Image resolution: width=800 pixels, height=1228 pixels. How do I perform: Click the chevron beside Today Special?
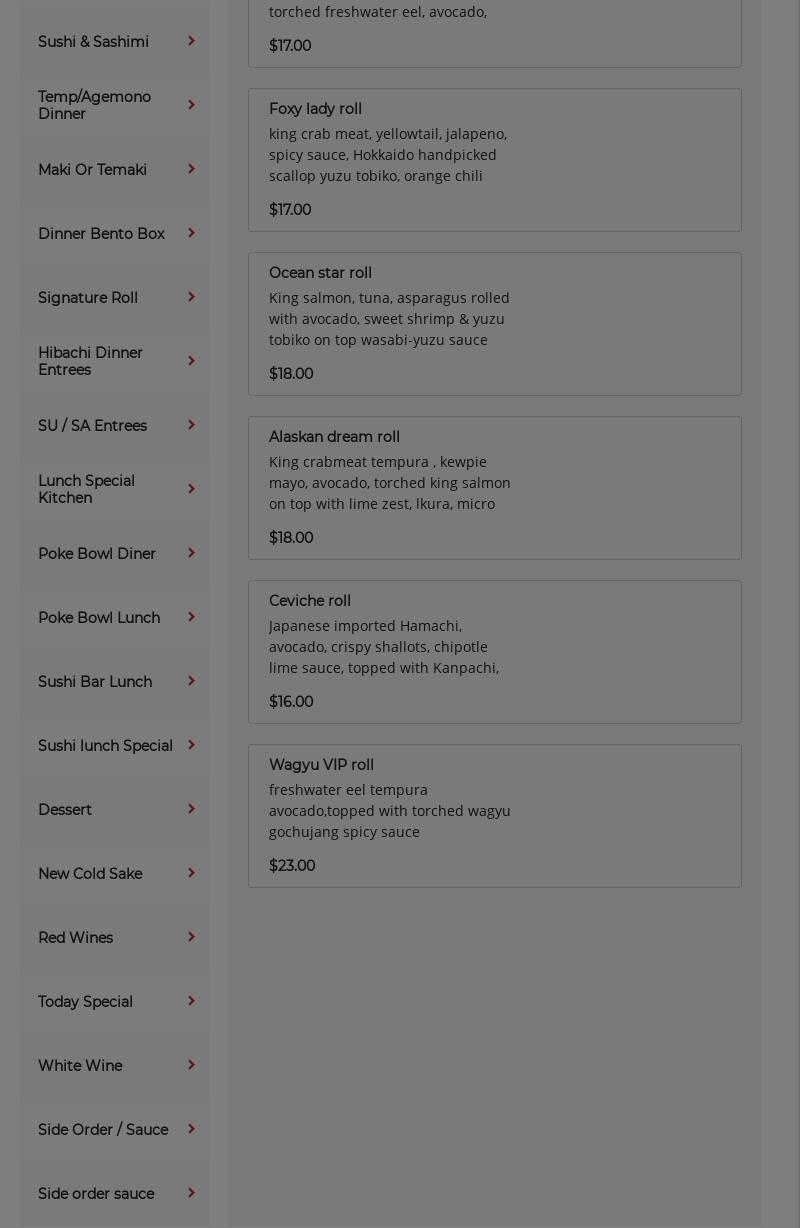coord(191,1001)
